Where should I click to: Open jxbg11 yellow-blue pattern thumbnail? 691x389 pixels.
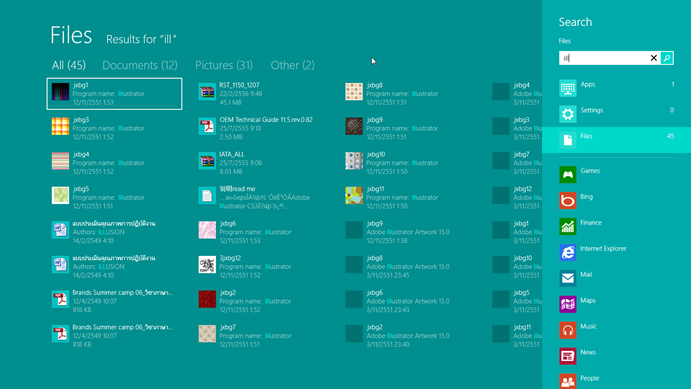pos(354,196)
